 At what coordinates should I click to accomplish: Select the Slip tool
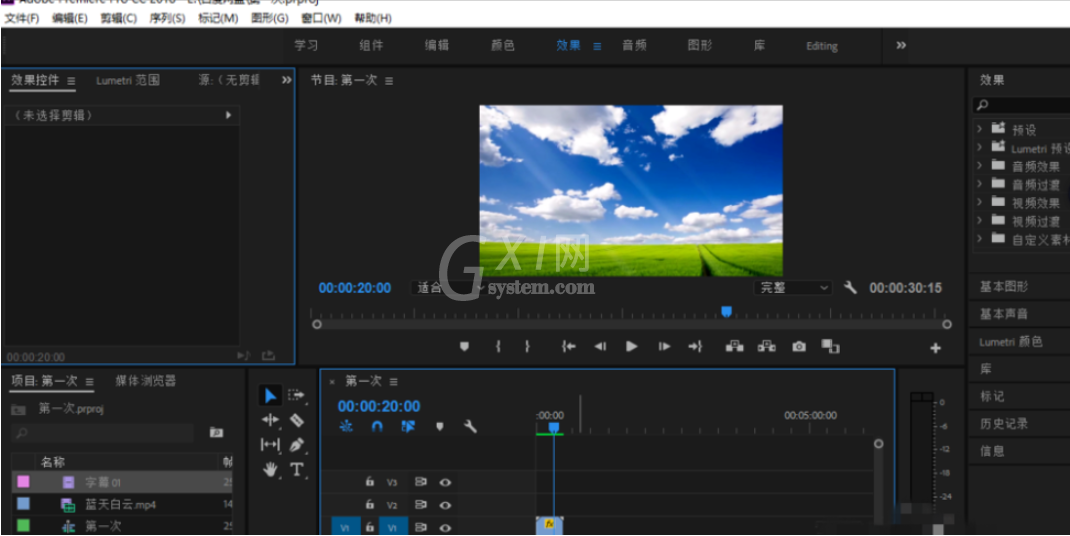point(270,445)
